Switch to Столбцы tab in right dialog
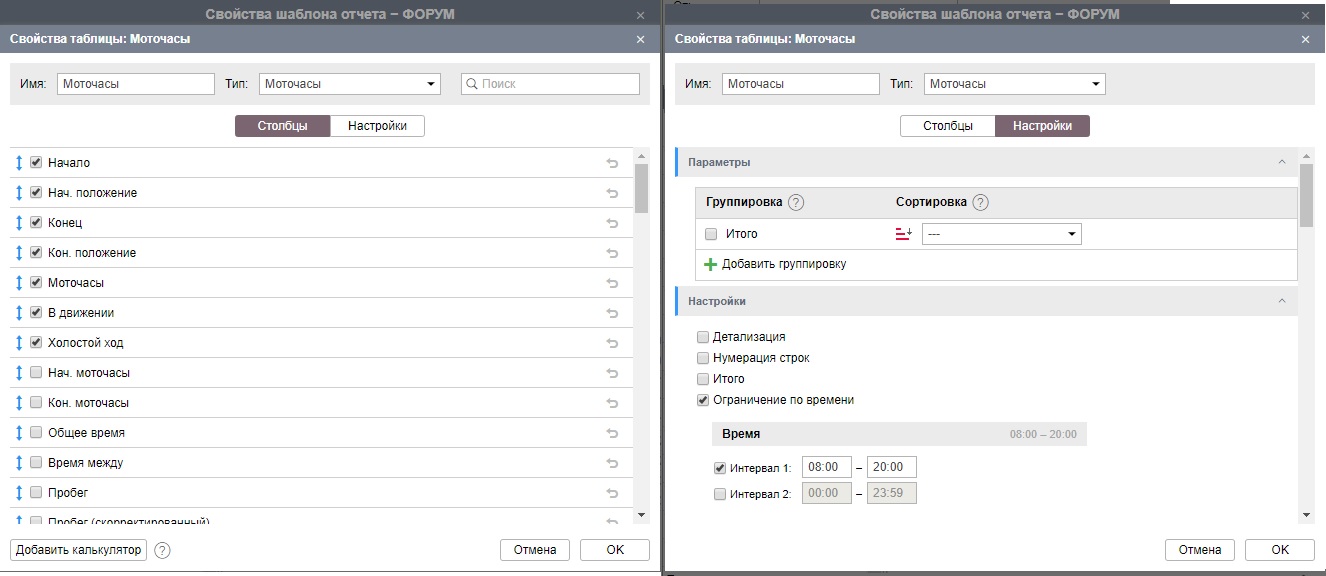 click(x=947, y=126)
